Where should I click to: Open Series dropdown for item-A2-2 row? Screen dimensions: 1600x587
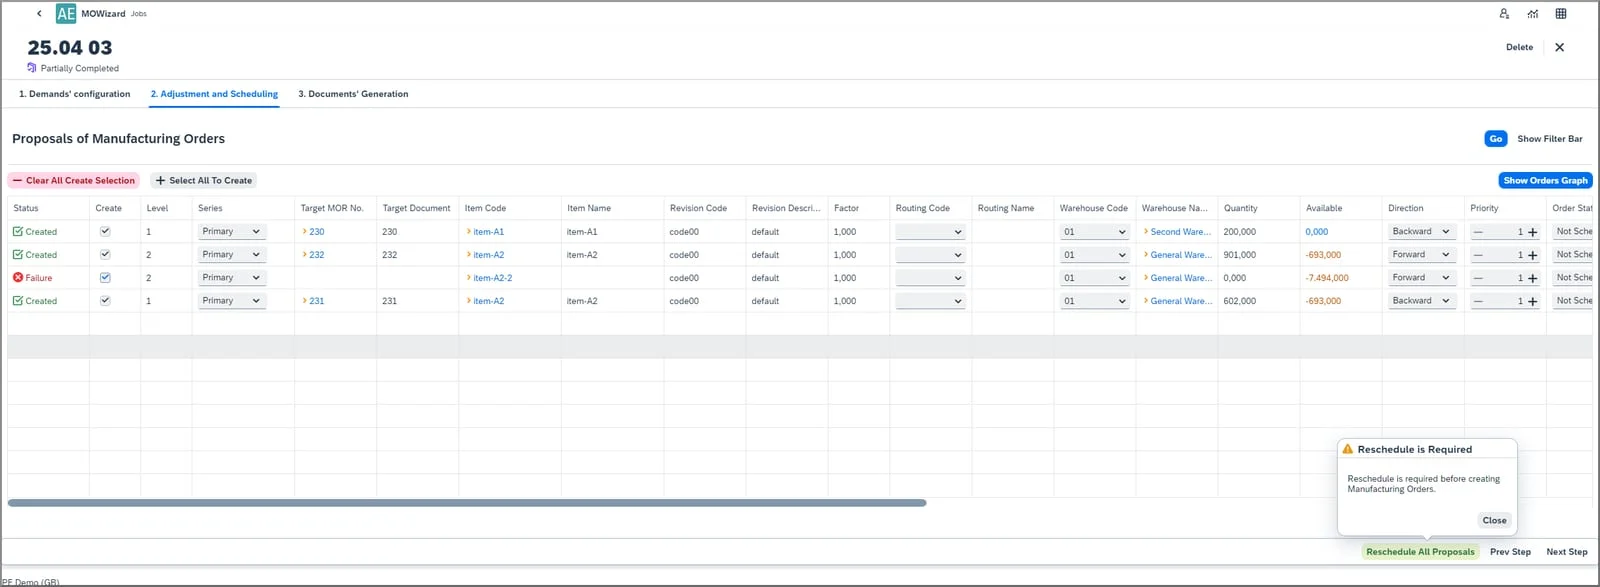(x=232, y=278)
